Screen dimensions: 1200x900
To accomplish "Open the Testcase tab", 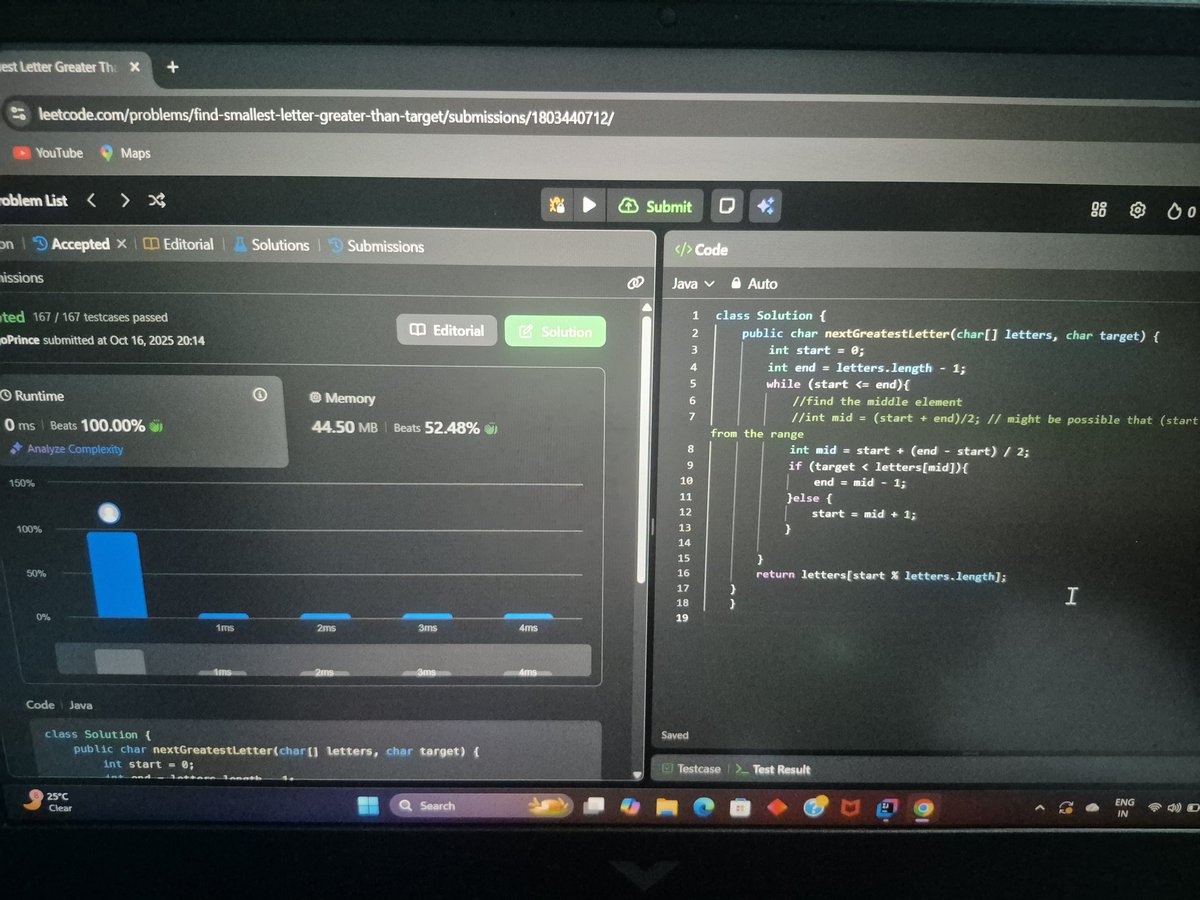I will tap(691, 769).
